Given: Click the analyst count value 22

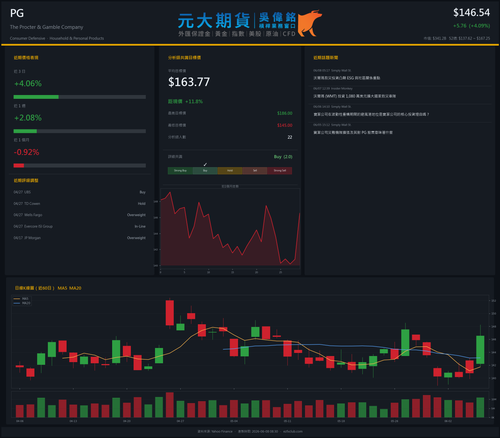Looking at the screenshot, I should (x=290, y=137).
